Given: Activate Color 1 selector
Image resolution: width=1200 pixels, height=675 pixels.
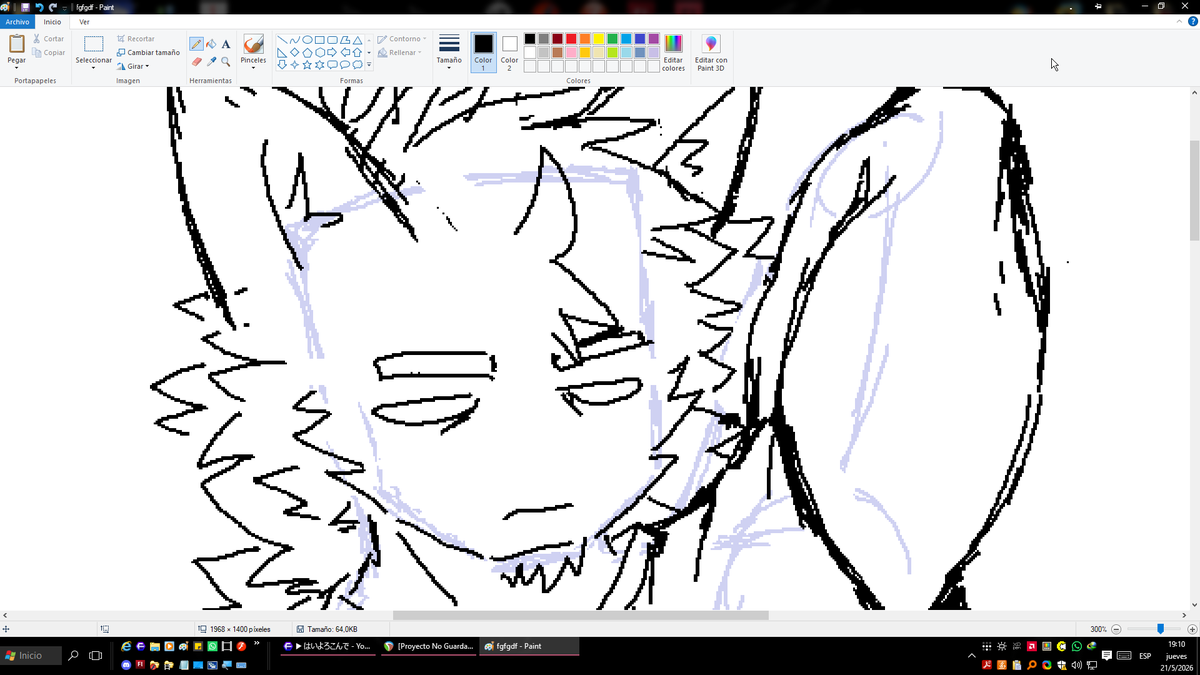Looking at the screenshot, I should (x=483, y=52).
